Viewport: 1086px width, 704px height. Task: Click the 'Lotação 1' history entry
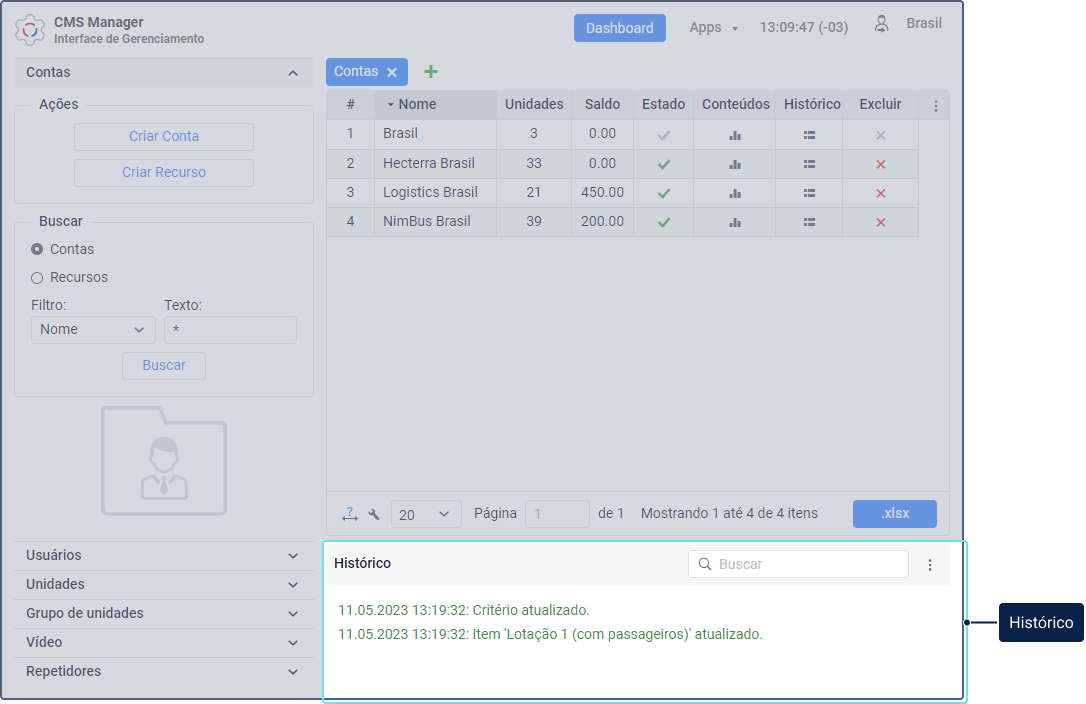550,635
